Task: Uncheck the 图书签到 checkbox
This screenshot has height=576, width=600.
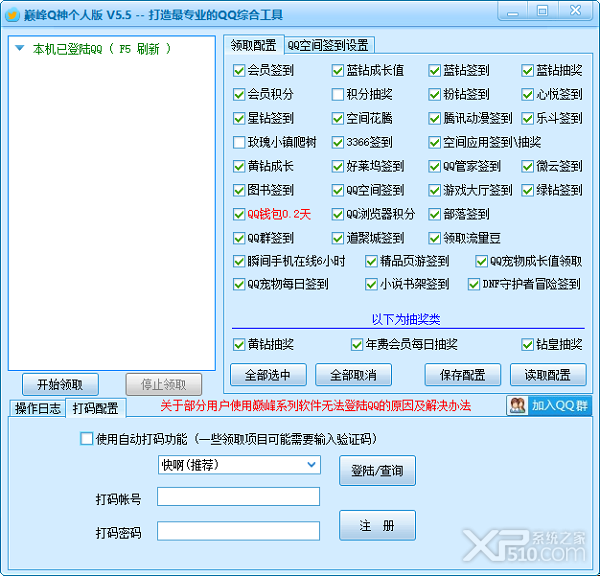Action: tap(239, 190)
